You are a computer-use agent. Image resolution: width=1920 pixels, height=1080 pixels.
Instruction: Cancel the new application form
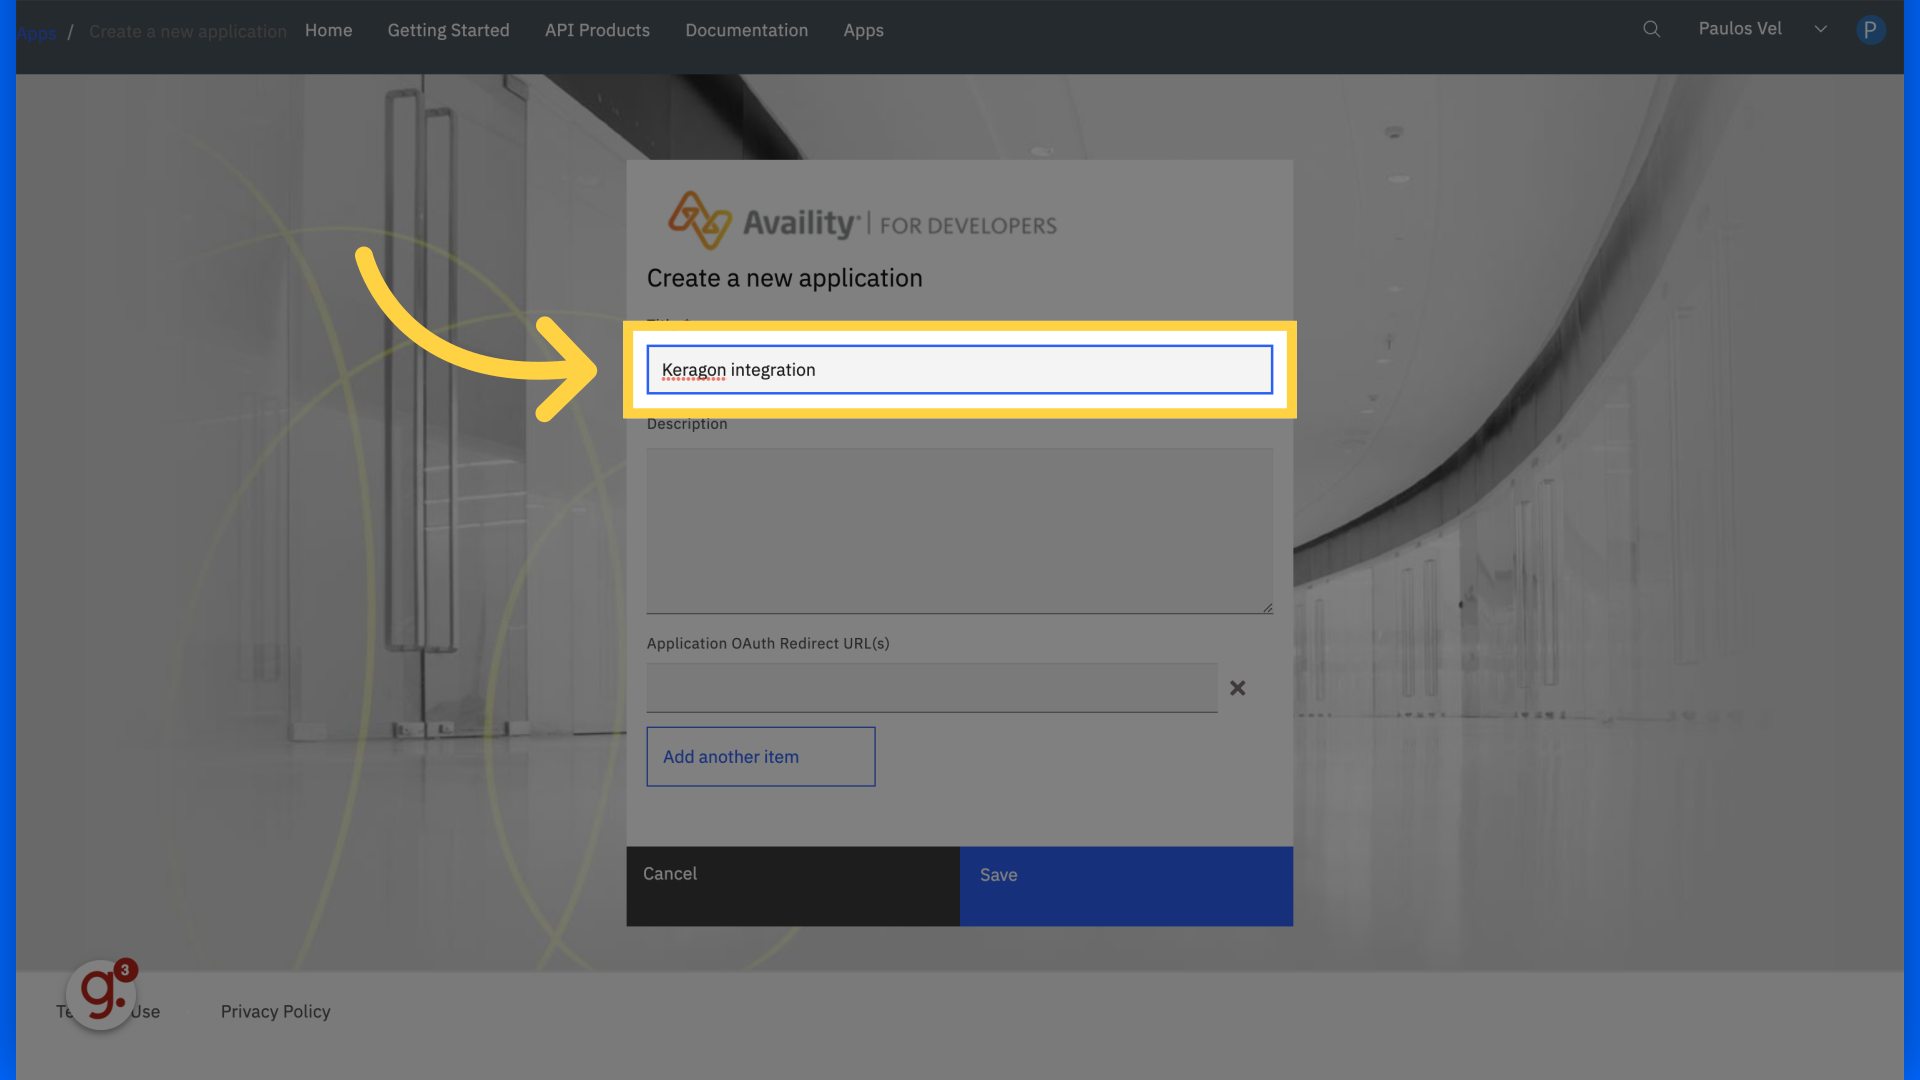pyautogui.click(x=793, y=886)
